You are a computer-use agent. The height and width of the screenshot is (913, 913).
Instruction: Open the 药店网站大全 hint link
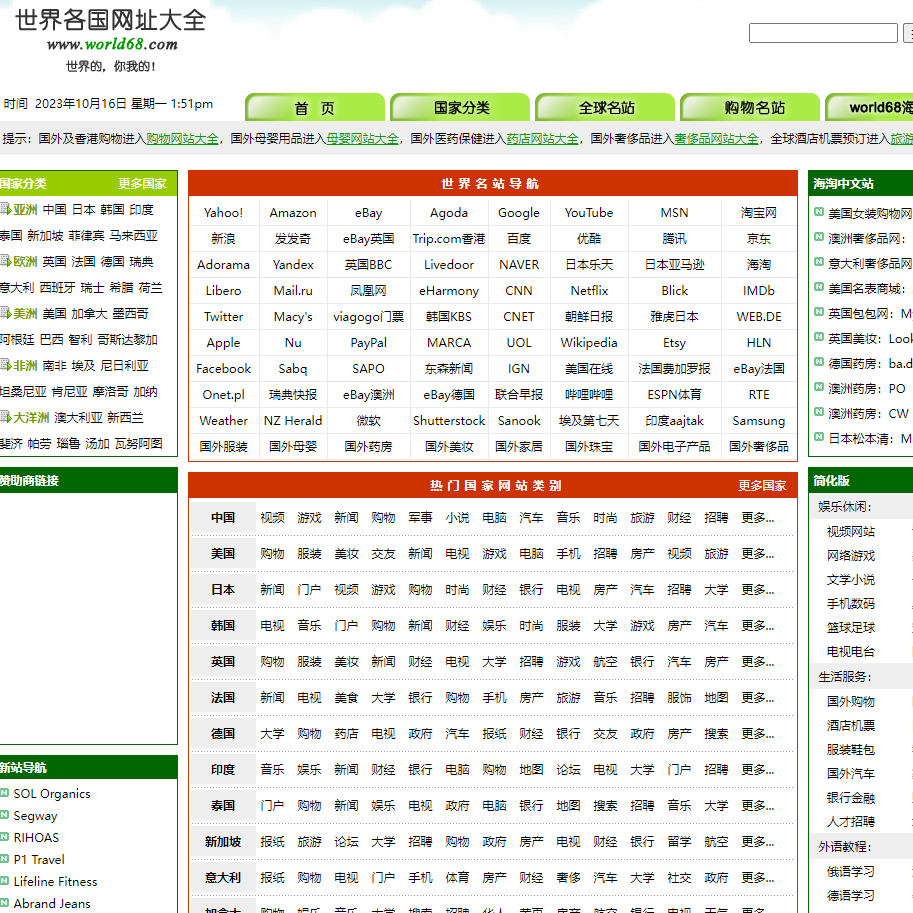tap(542, 139)
